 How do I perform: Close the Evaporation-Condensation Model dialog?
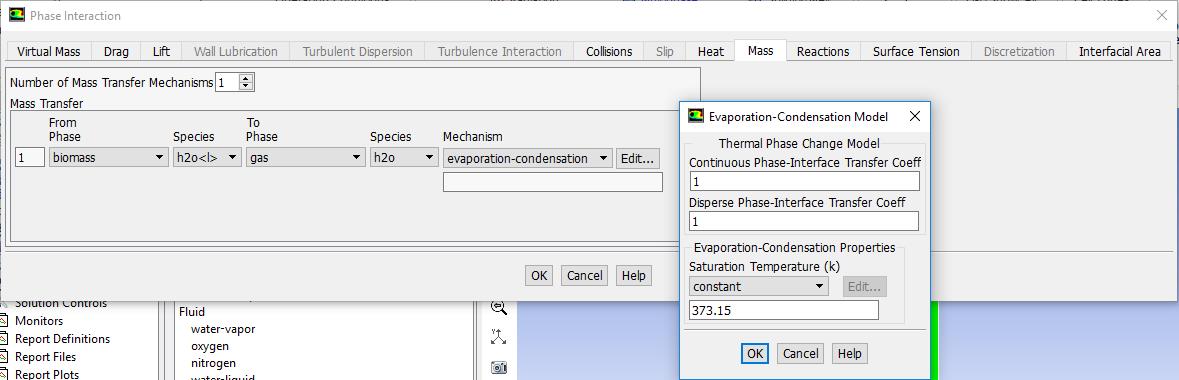[x=914, y=117]
